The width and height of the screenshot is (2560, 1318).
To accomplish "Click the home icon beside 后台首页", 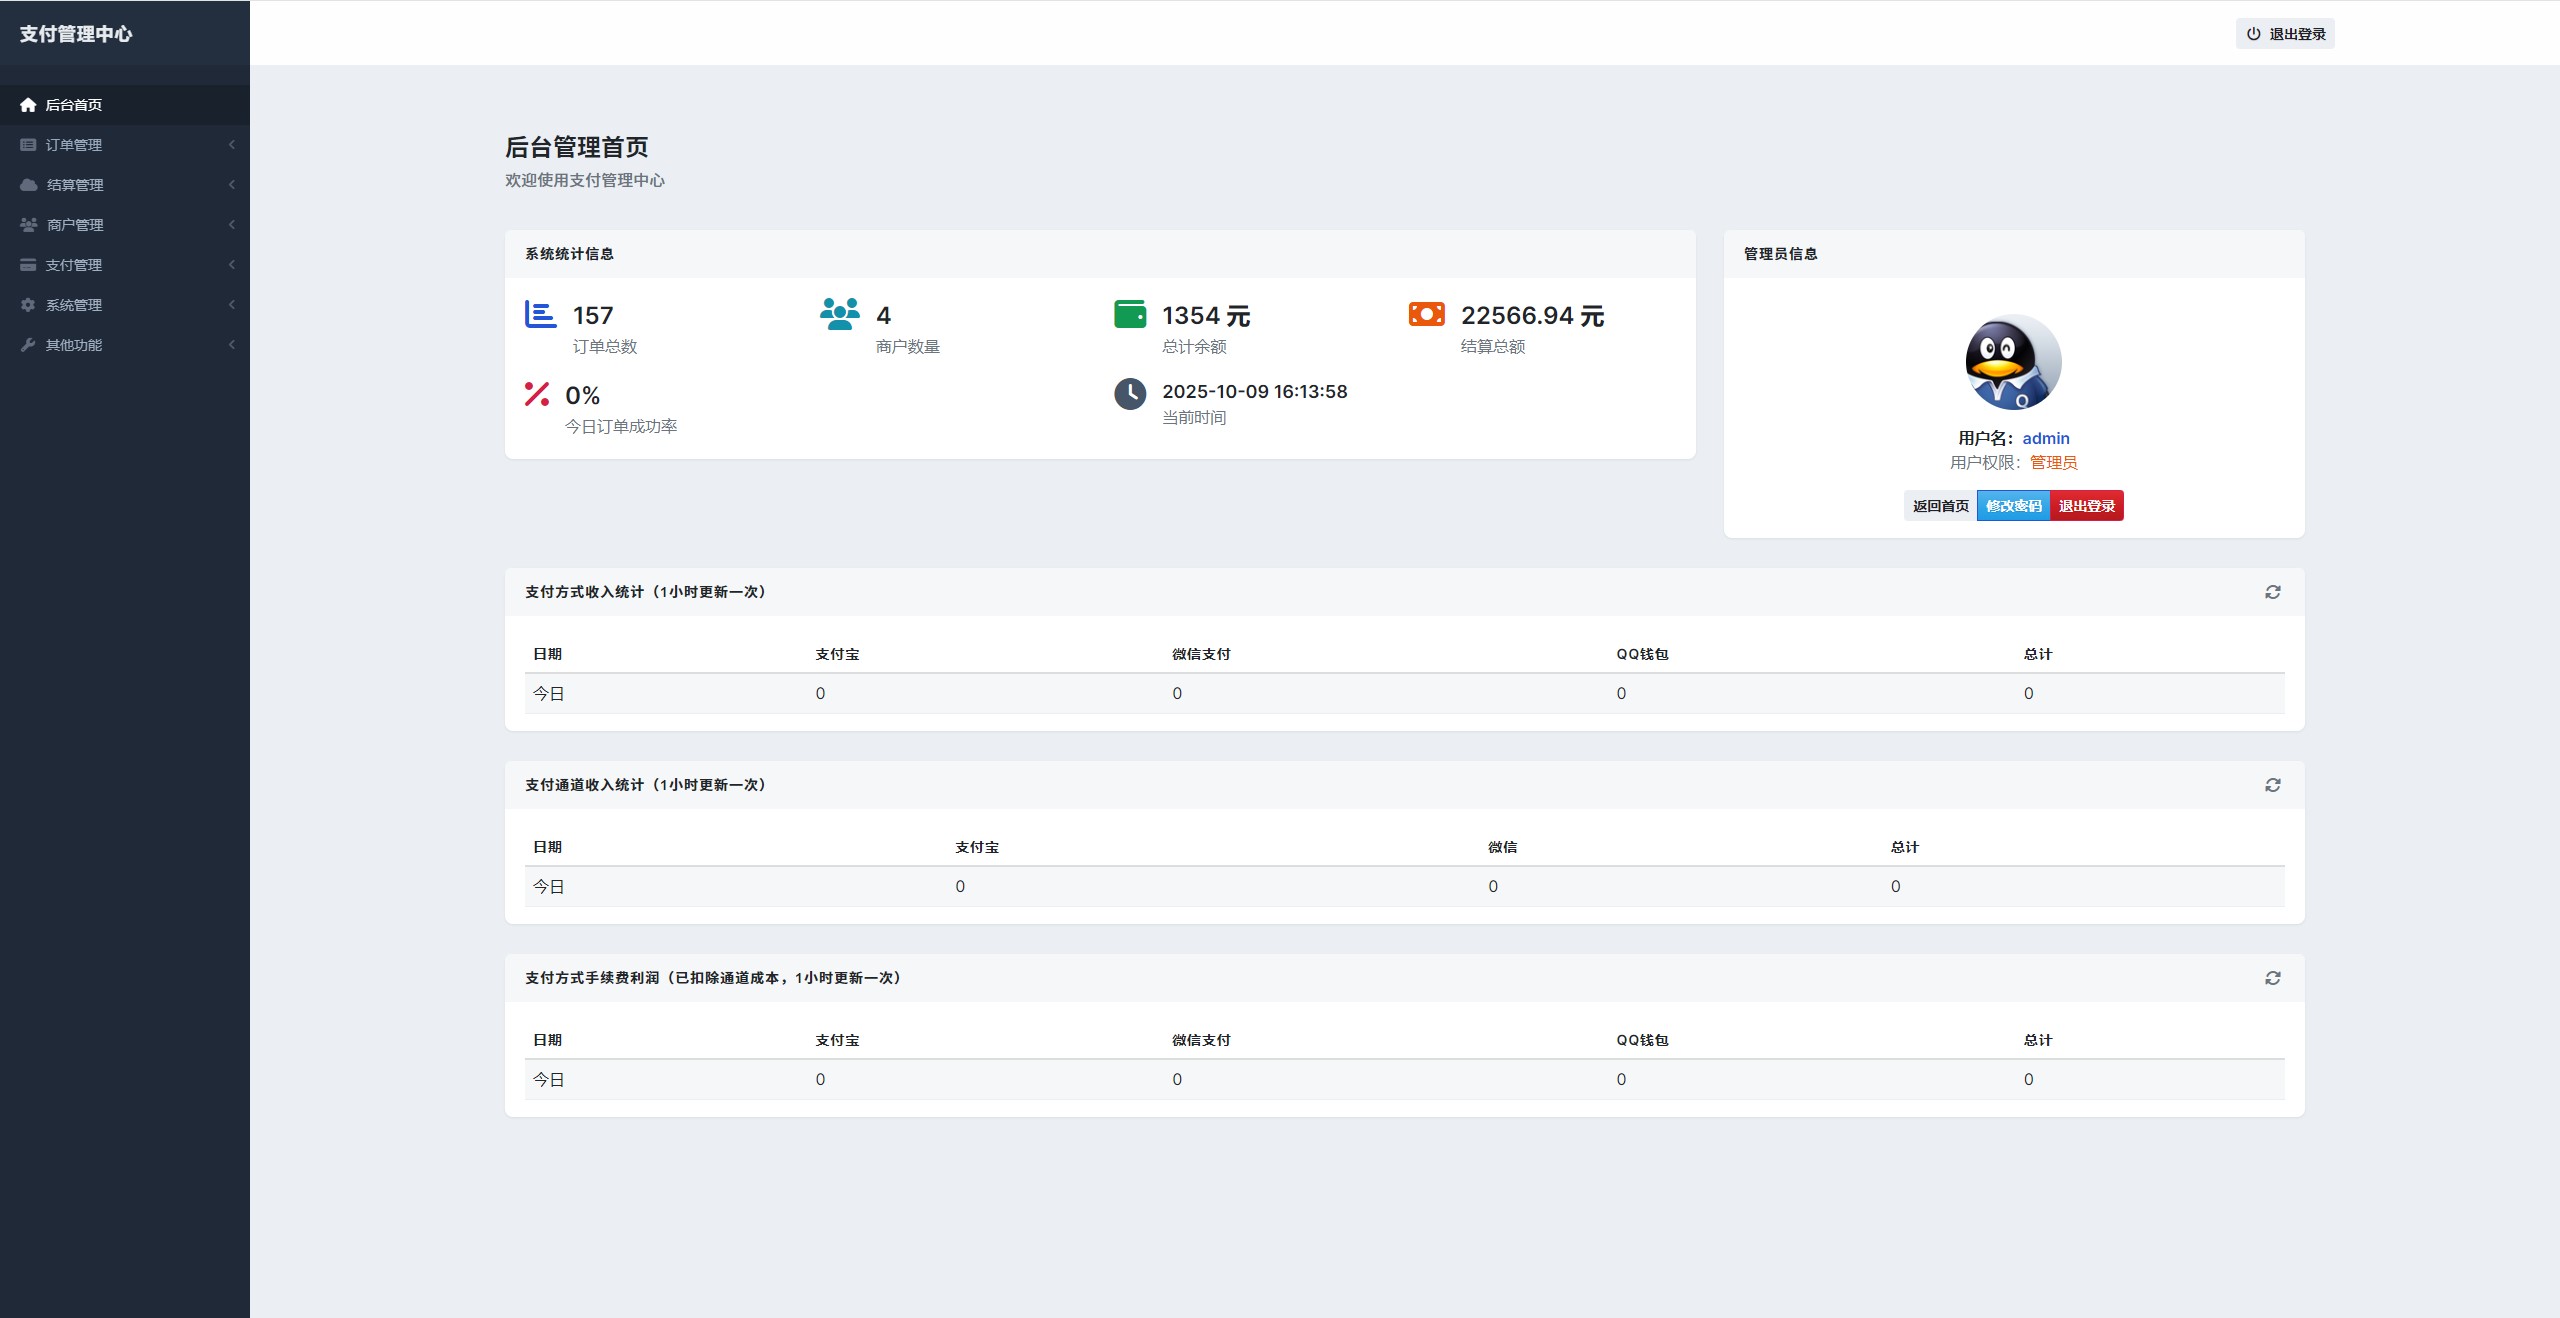I will (28, 105).
